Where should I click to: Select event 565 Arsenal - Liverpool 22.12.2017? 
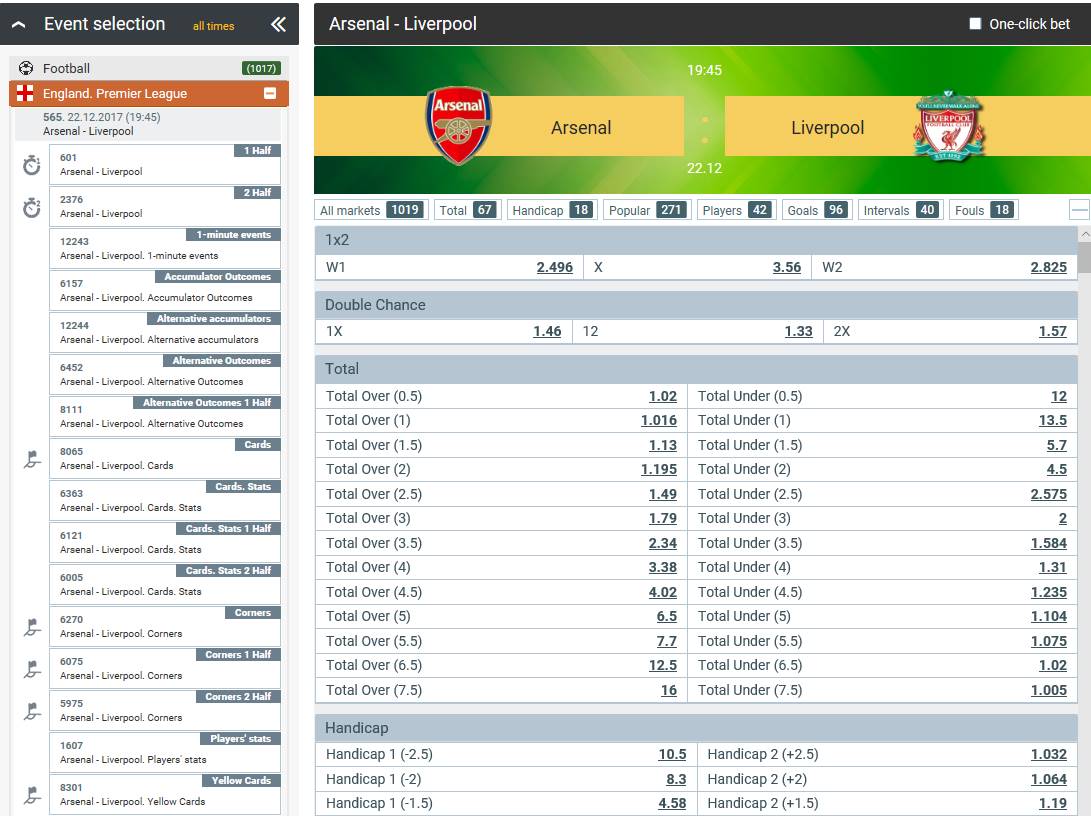pos(148,124)
